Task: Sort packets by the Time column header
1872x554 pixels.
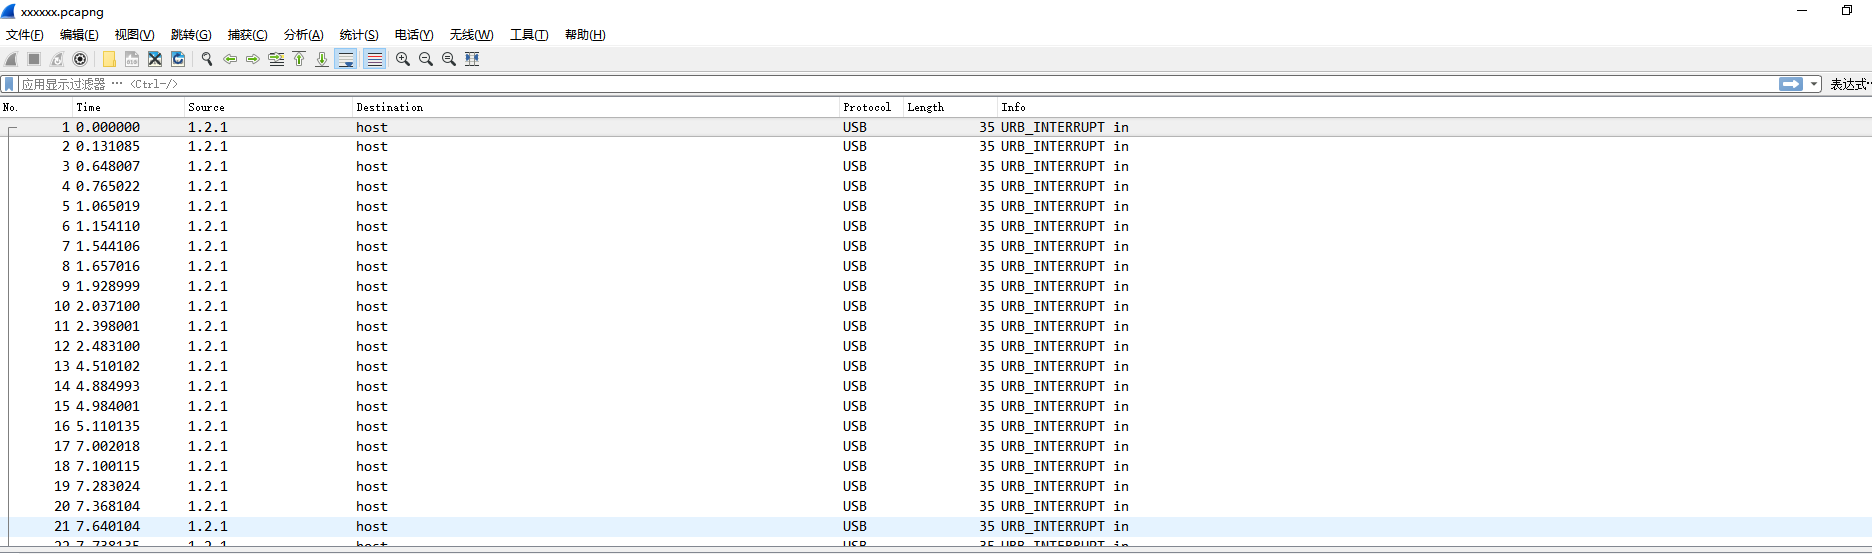Action: [x=89, y=107]
